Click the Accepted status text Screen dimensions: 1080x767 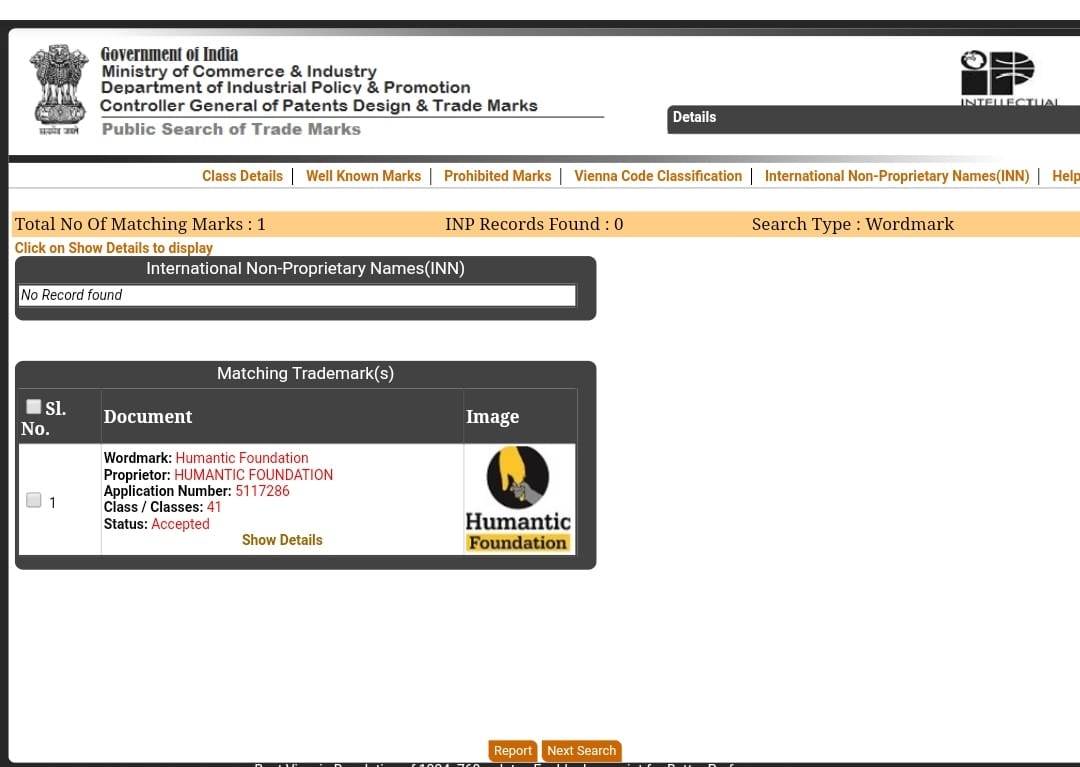click(x=180, y=524)
